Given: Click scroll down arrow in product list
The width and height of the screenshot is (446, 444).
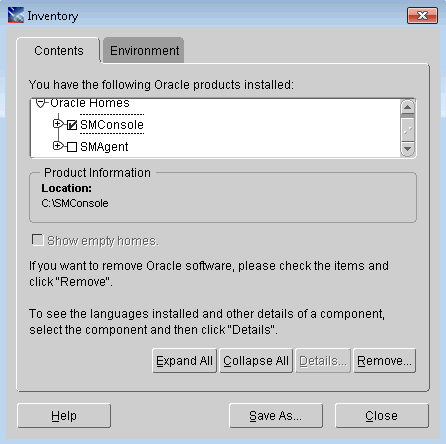Looking at the screenshot, I should pos(407,149).
